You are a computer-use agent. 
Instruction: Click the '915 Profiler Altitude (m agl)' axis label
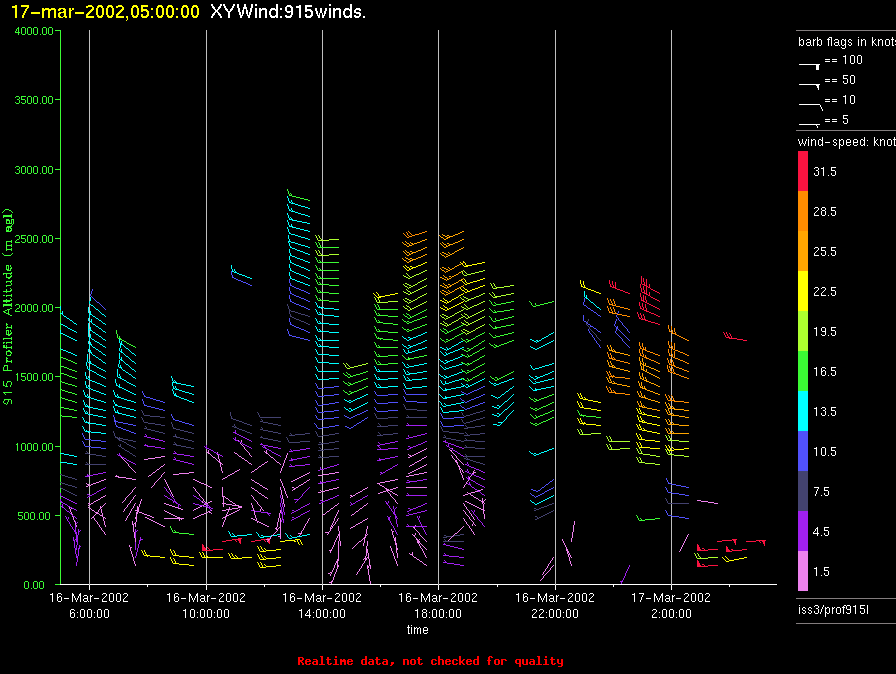point(7,307)
